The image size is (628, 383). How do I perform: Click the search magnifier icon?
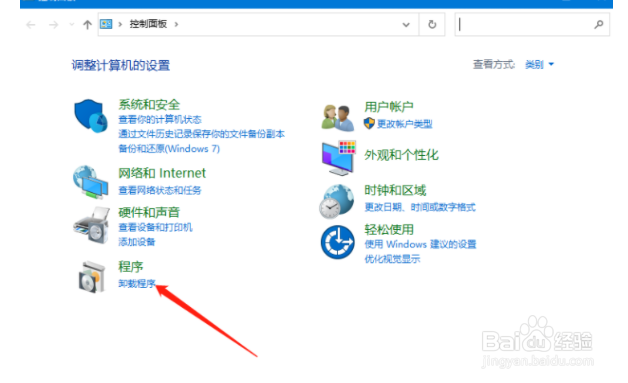point(599,24)
